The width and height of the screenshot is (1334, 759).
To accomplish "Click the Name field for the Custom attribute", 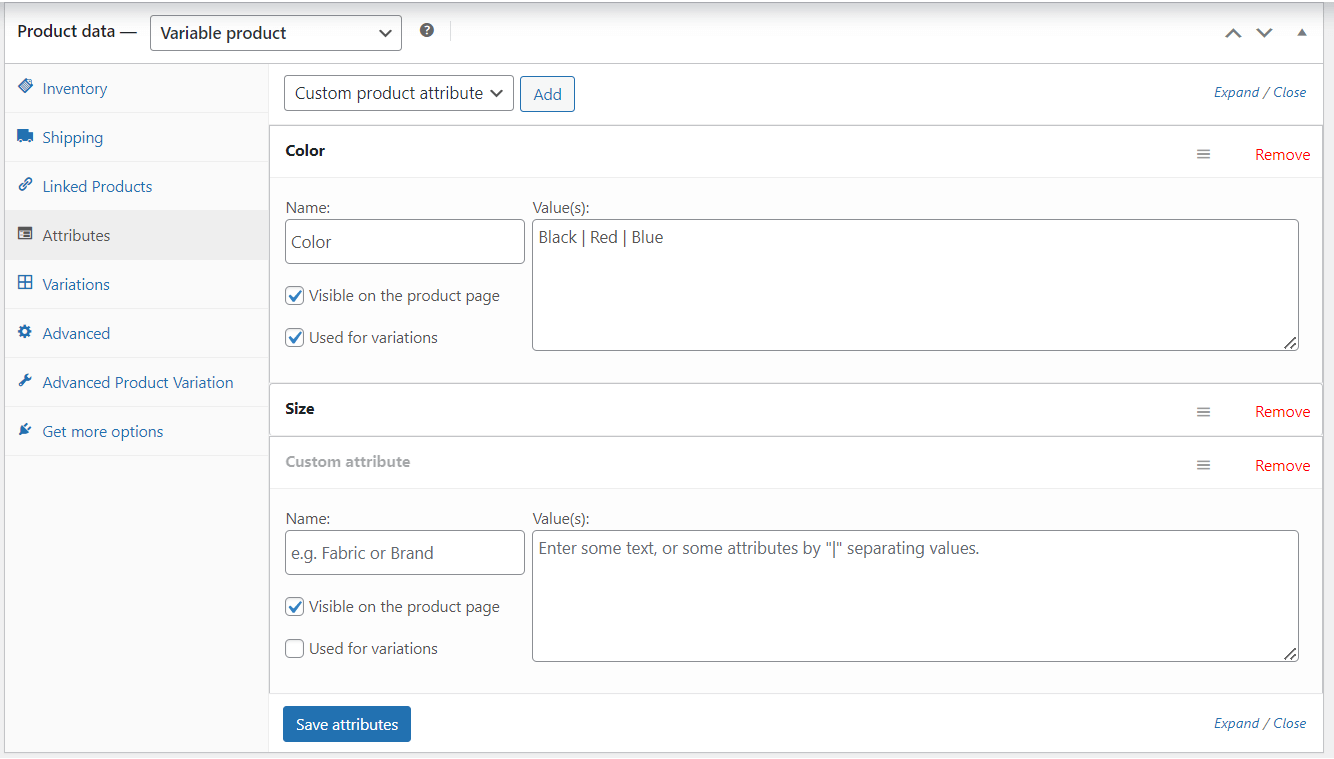I will (404, 552).
